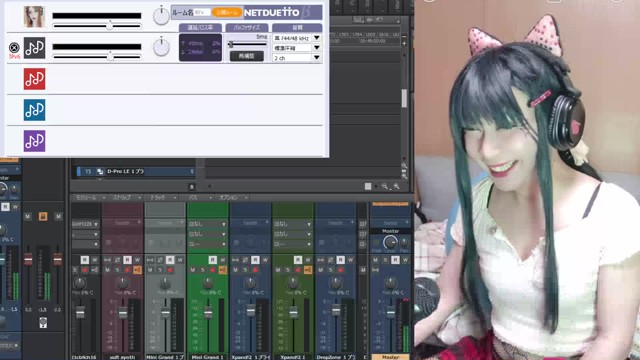Click the dark gray music note user icon

(x=34, y=48)
